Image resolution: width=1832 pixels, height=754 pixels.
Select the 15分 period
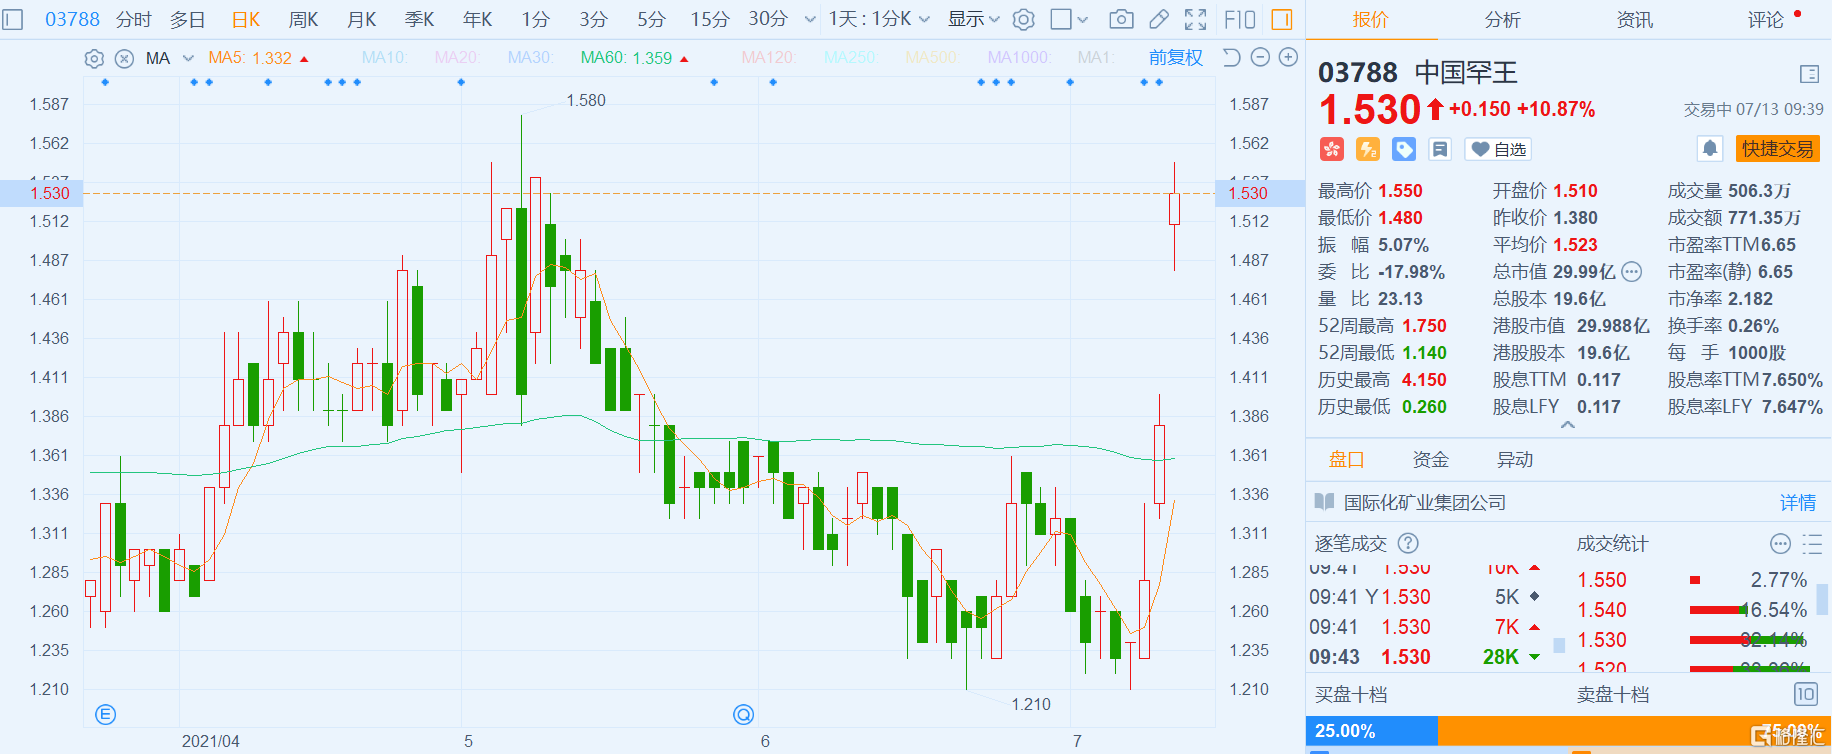(x=710, y=19)
